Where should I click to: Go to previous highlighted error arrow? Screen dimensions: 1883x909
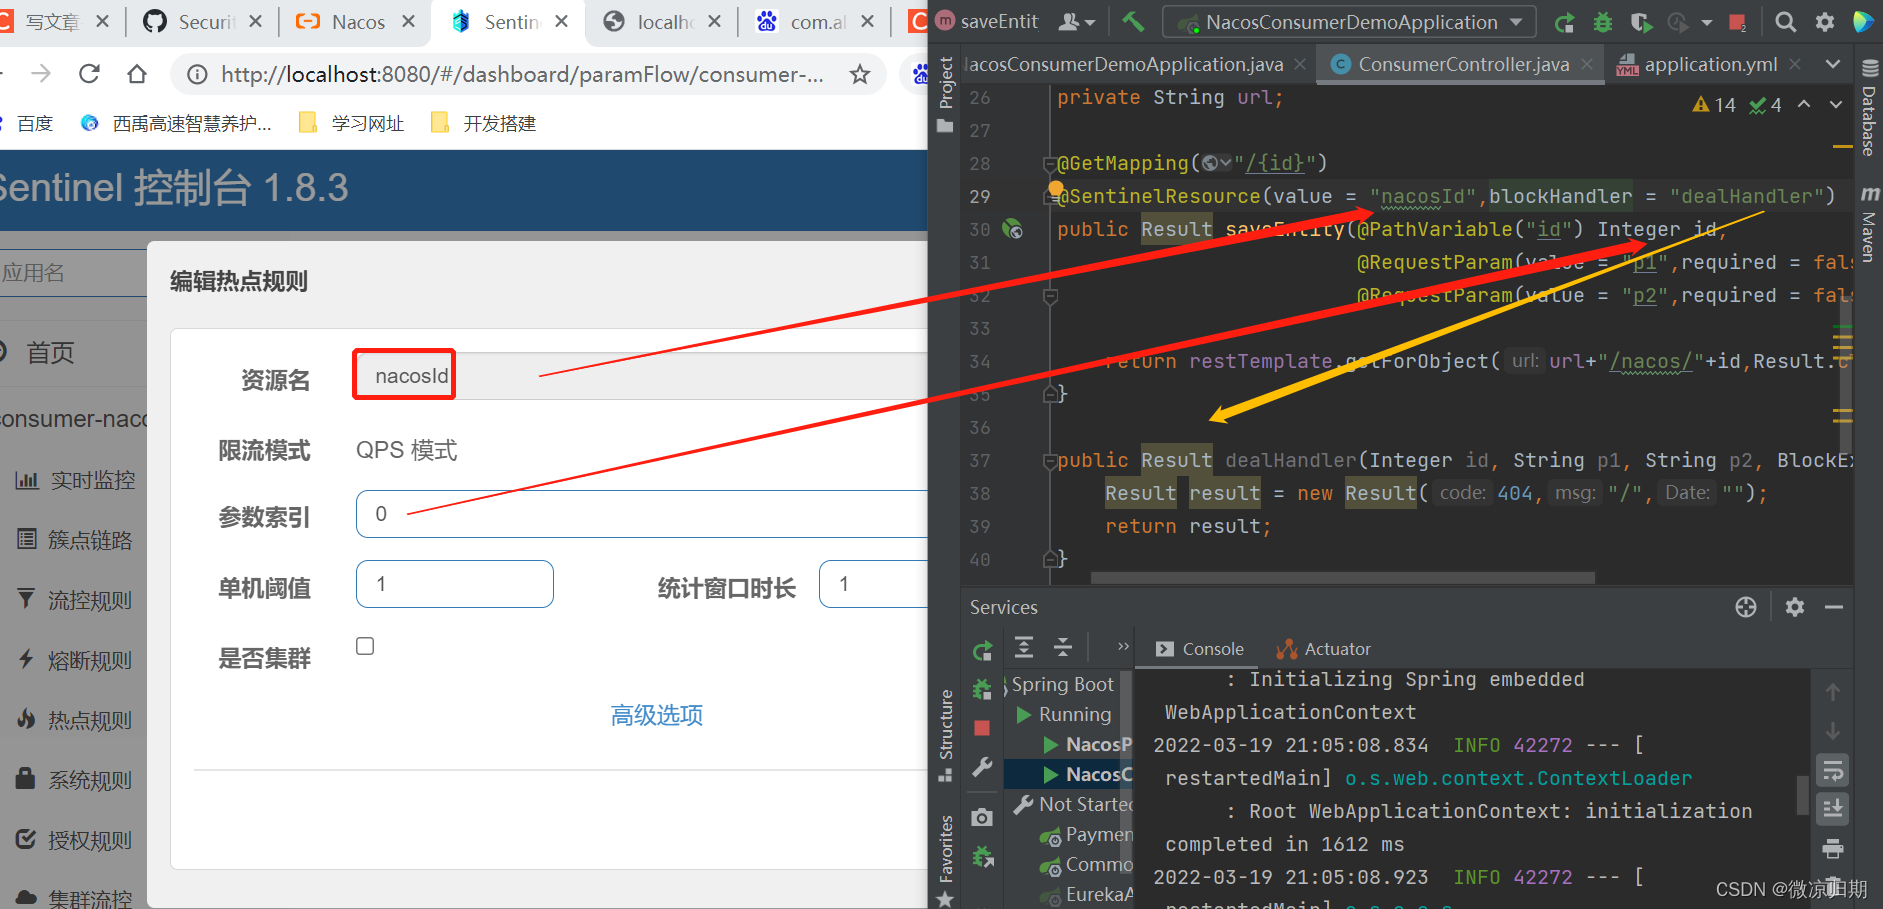(1804, 104)
